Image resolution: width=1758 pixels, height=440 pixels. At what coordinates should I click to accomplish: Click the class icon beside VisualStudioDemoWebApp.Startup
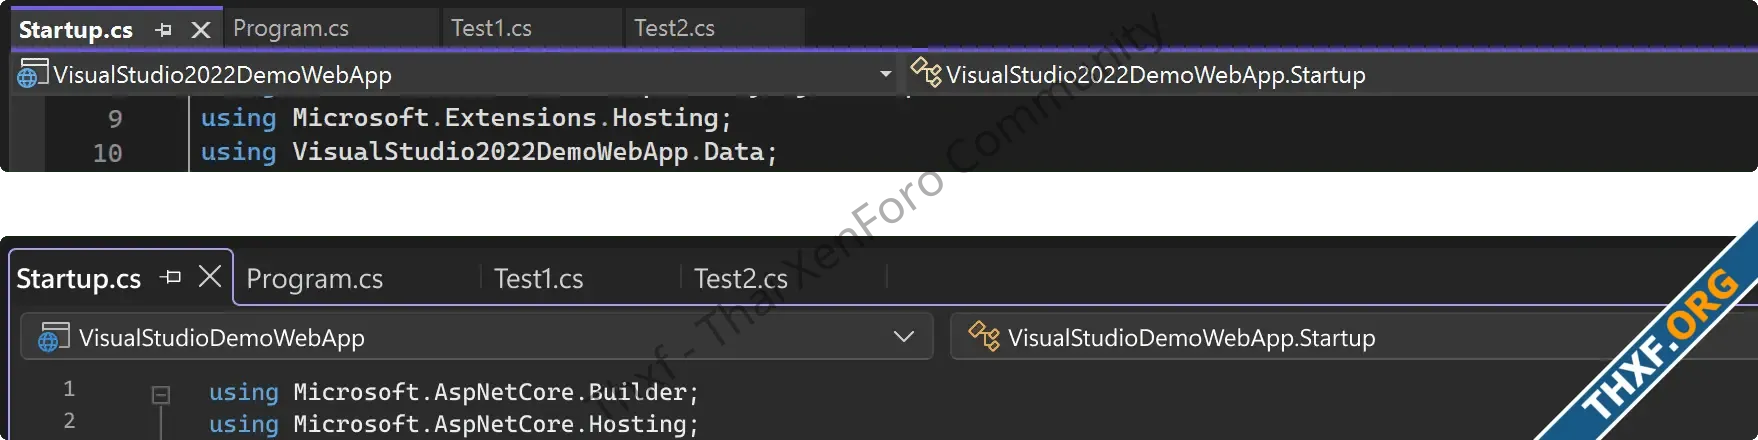click(x=984, y=336)
